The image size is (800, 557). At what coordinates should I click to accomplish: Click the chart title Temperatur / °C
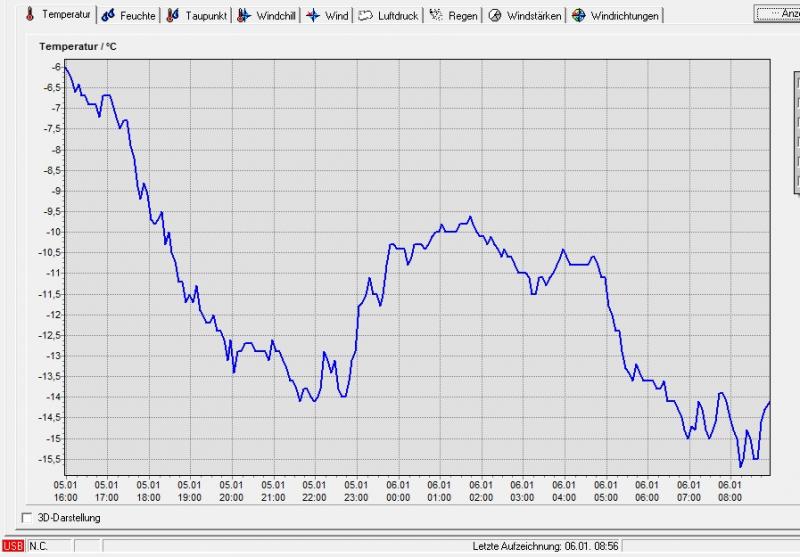79,46
